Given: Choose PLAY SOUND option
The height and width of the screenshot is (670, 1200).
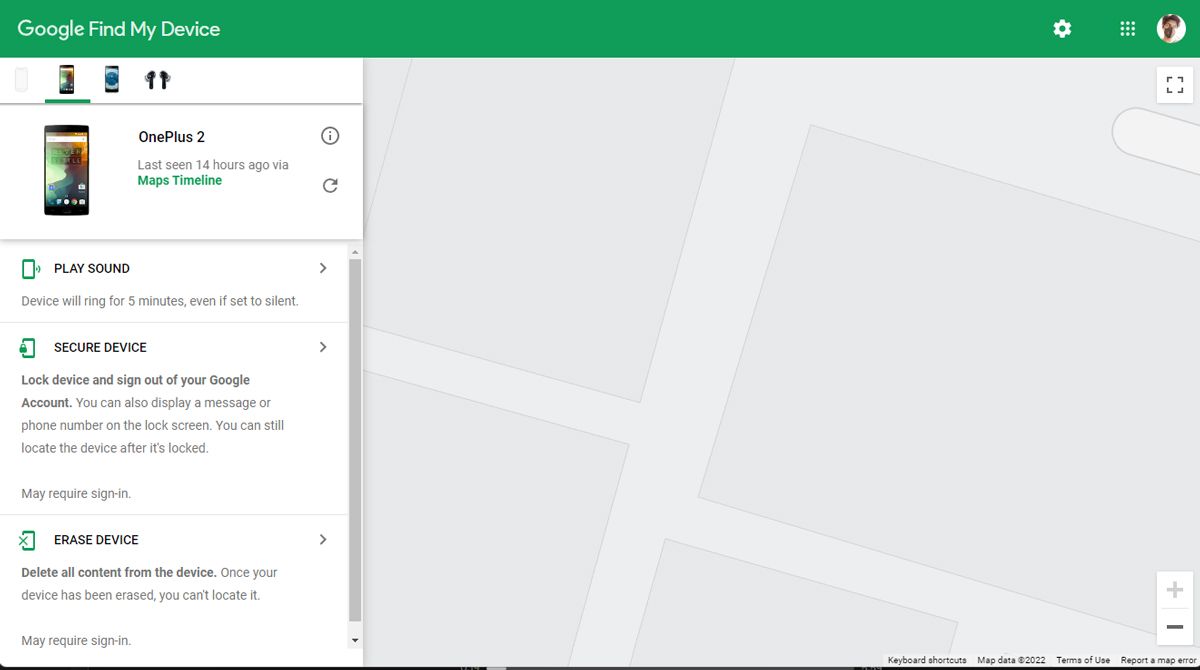Looking at the screenshot, I should click(92, 269).
